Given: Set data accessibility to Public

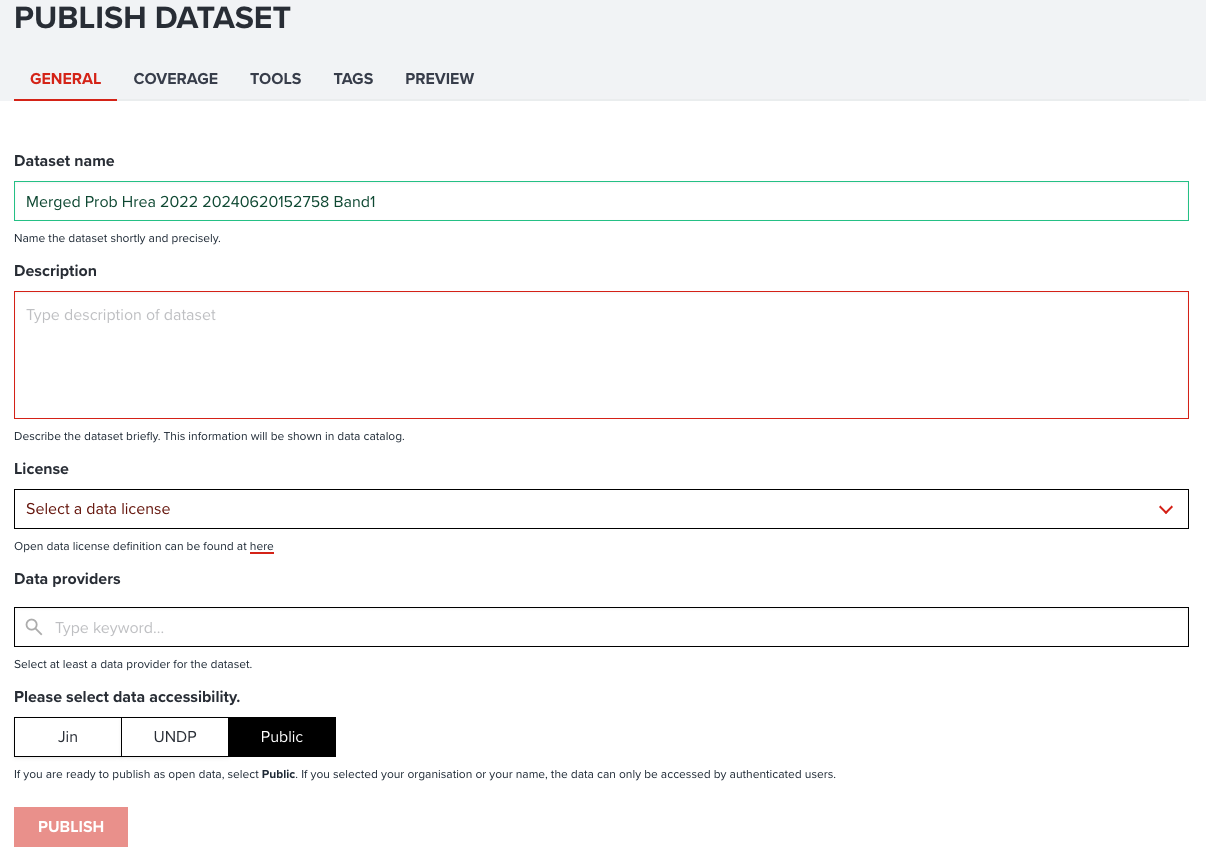Looking at the screenshot, I should [x=282, y=736].
